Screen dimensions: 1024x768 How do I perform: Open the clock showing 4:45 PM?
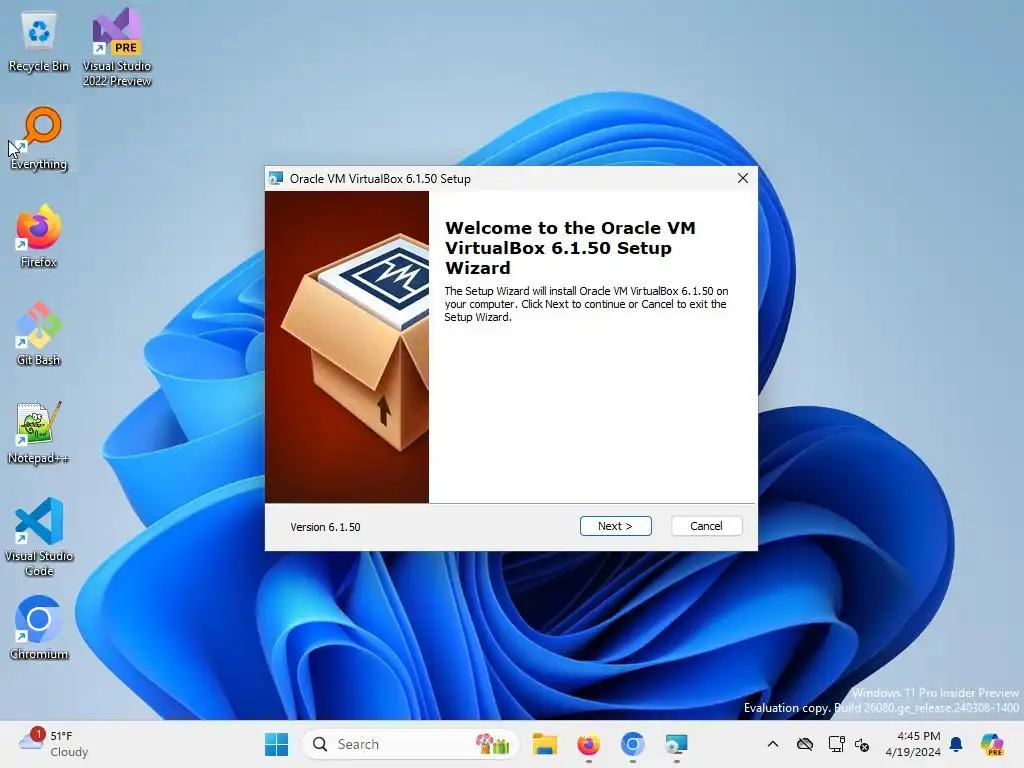click(912, 744)
